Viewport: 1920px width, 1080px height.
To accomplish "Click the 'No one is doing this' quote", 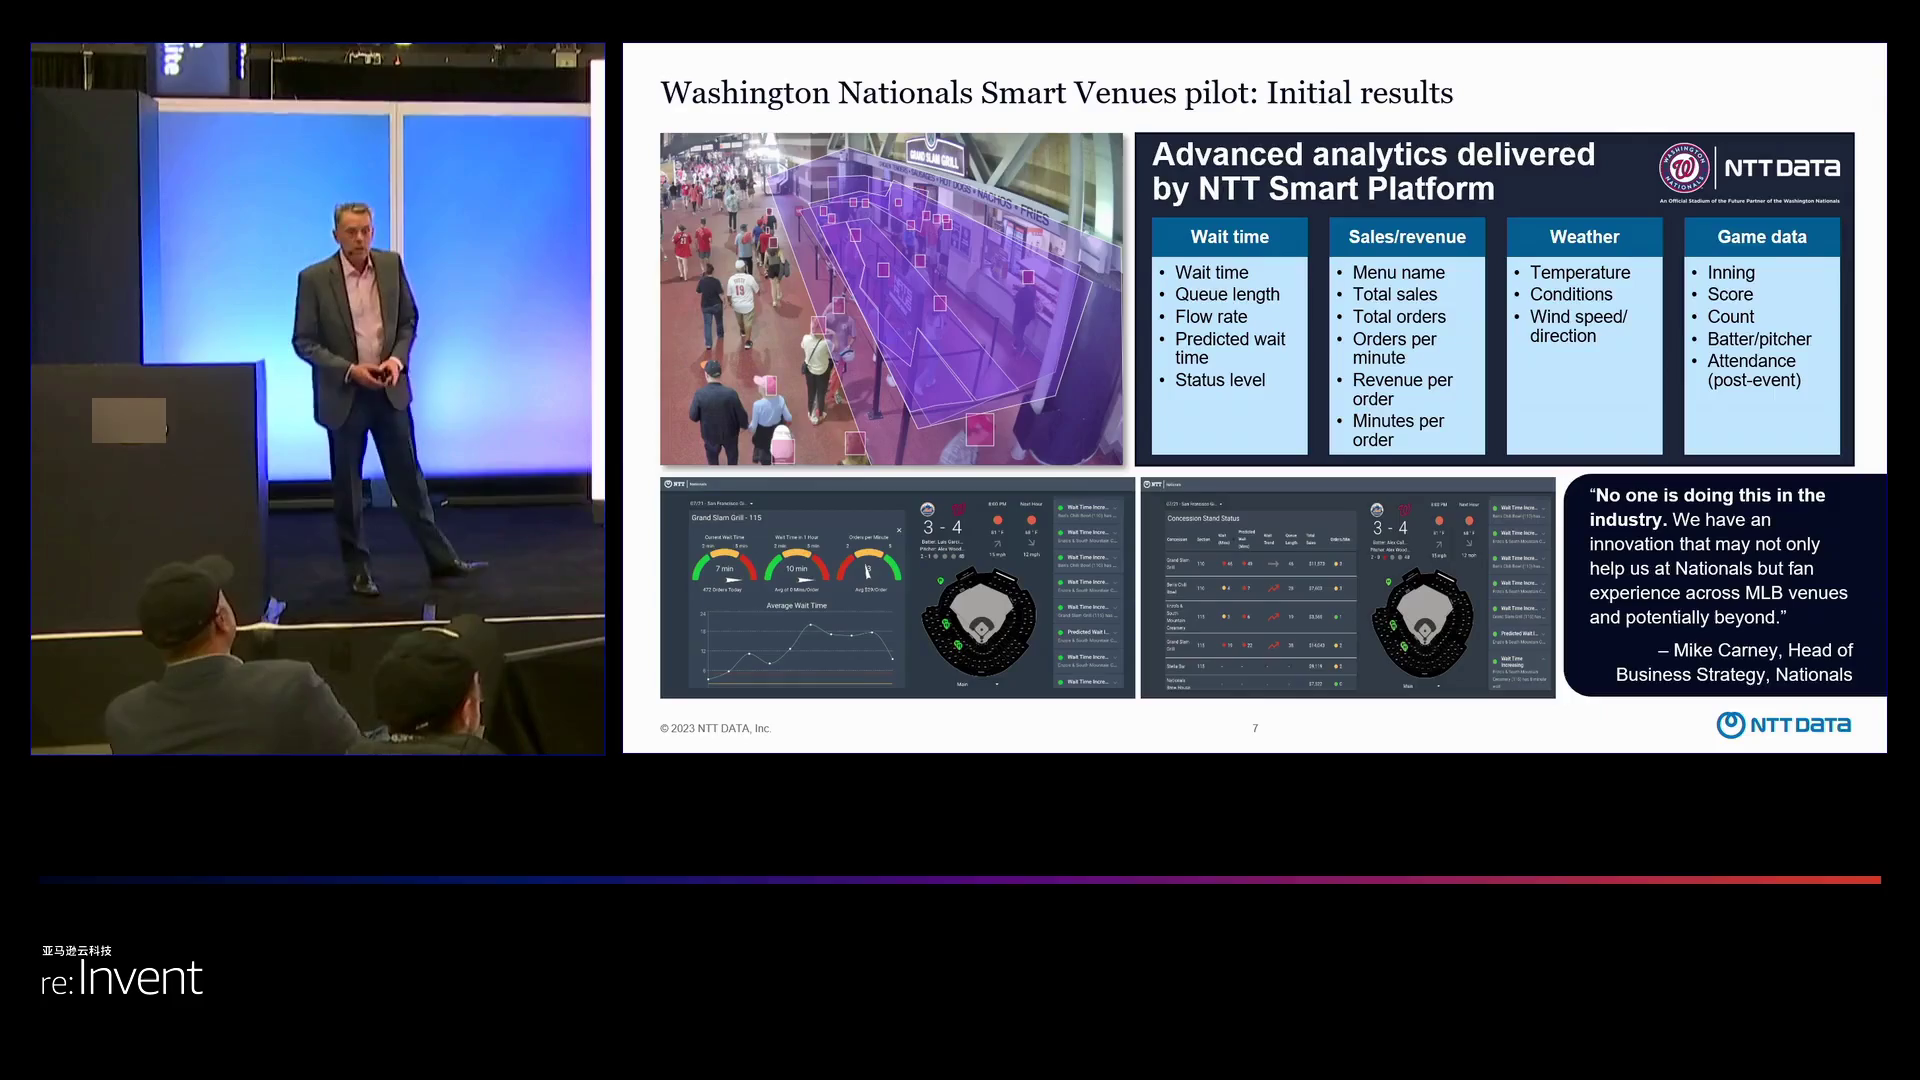I will click(x=1718, y=556).
